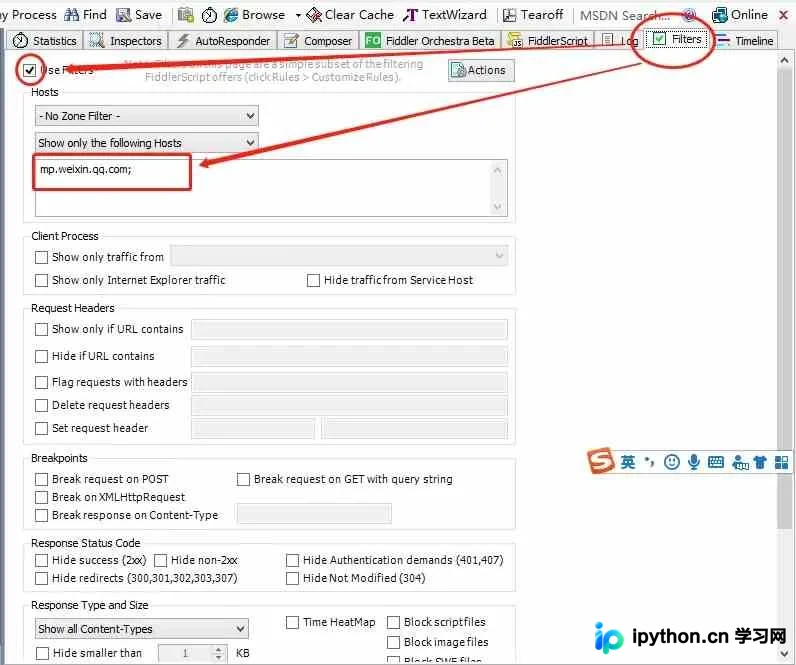
Task: Click the Tearoff toolbar button
Action: click(533, 15)
